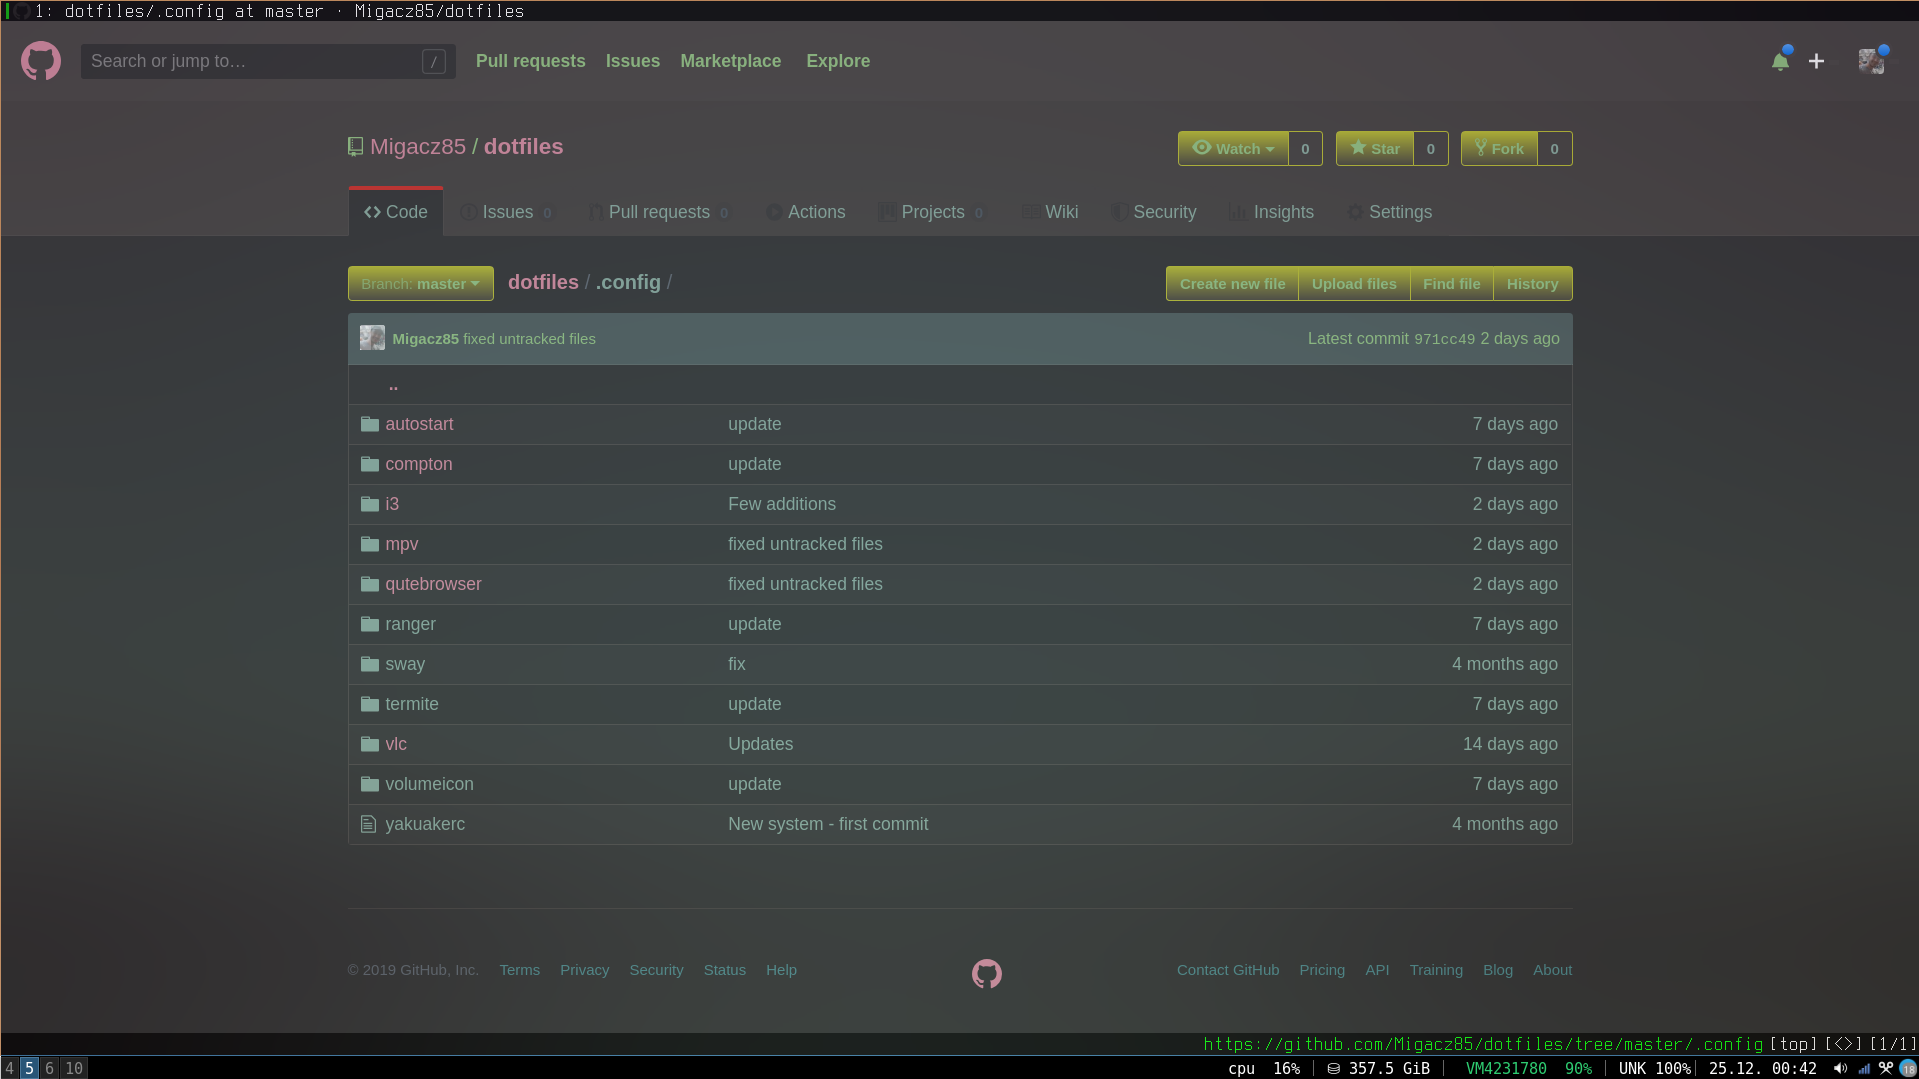
Task: Open the repository Security tab
Action: point(1154,212)
